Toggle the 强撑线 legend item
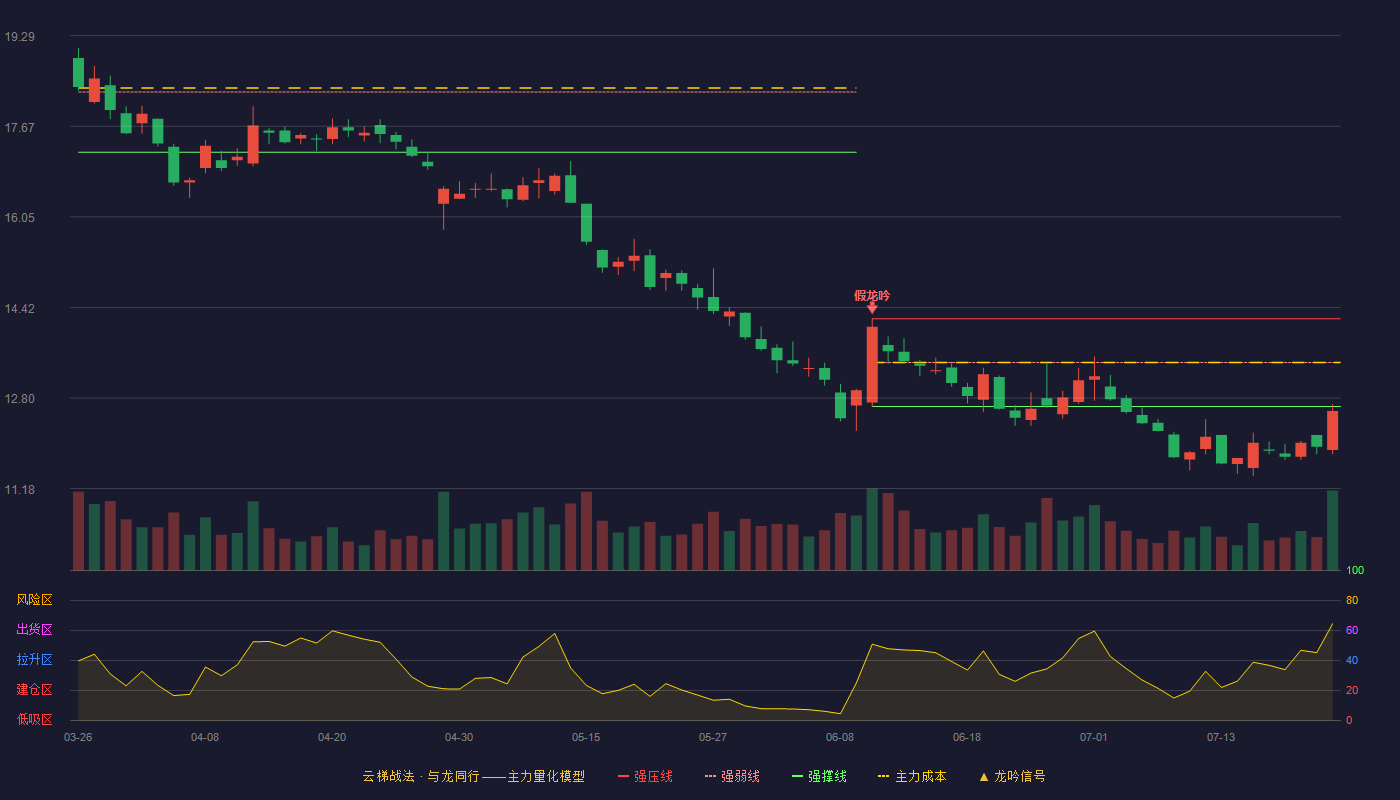The height and width of the screenshot is (800, 1400). tap(819, 776)
